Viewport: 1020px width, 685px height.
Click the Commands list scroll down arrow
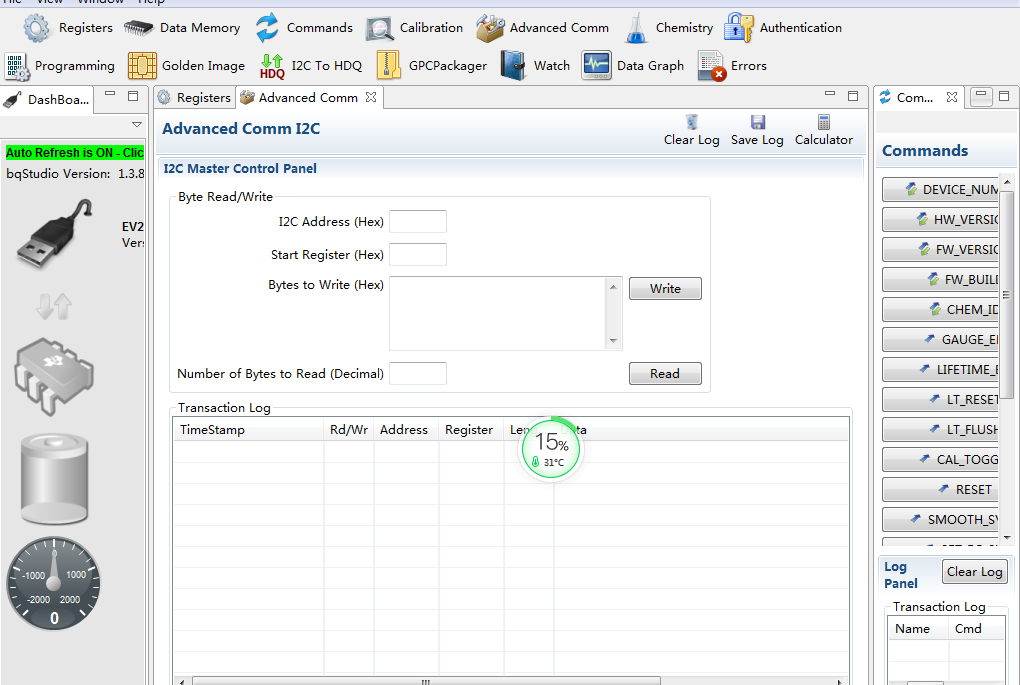1007,538
